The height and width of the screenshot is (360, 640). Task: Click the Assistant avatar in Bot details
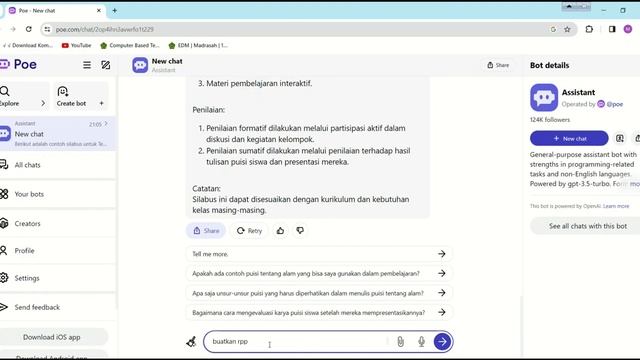point(544,98)
